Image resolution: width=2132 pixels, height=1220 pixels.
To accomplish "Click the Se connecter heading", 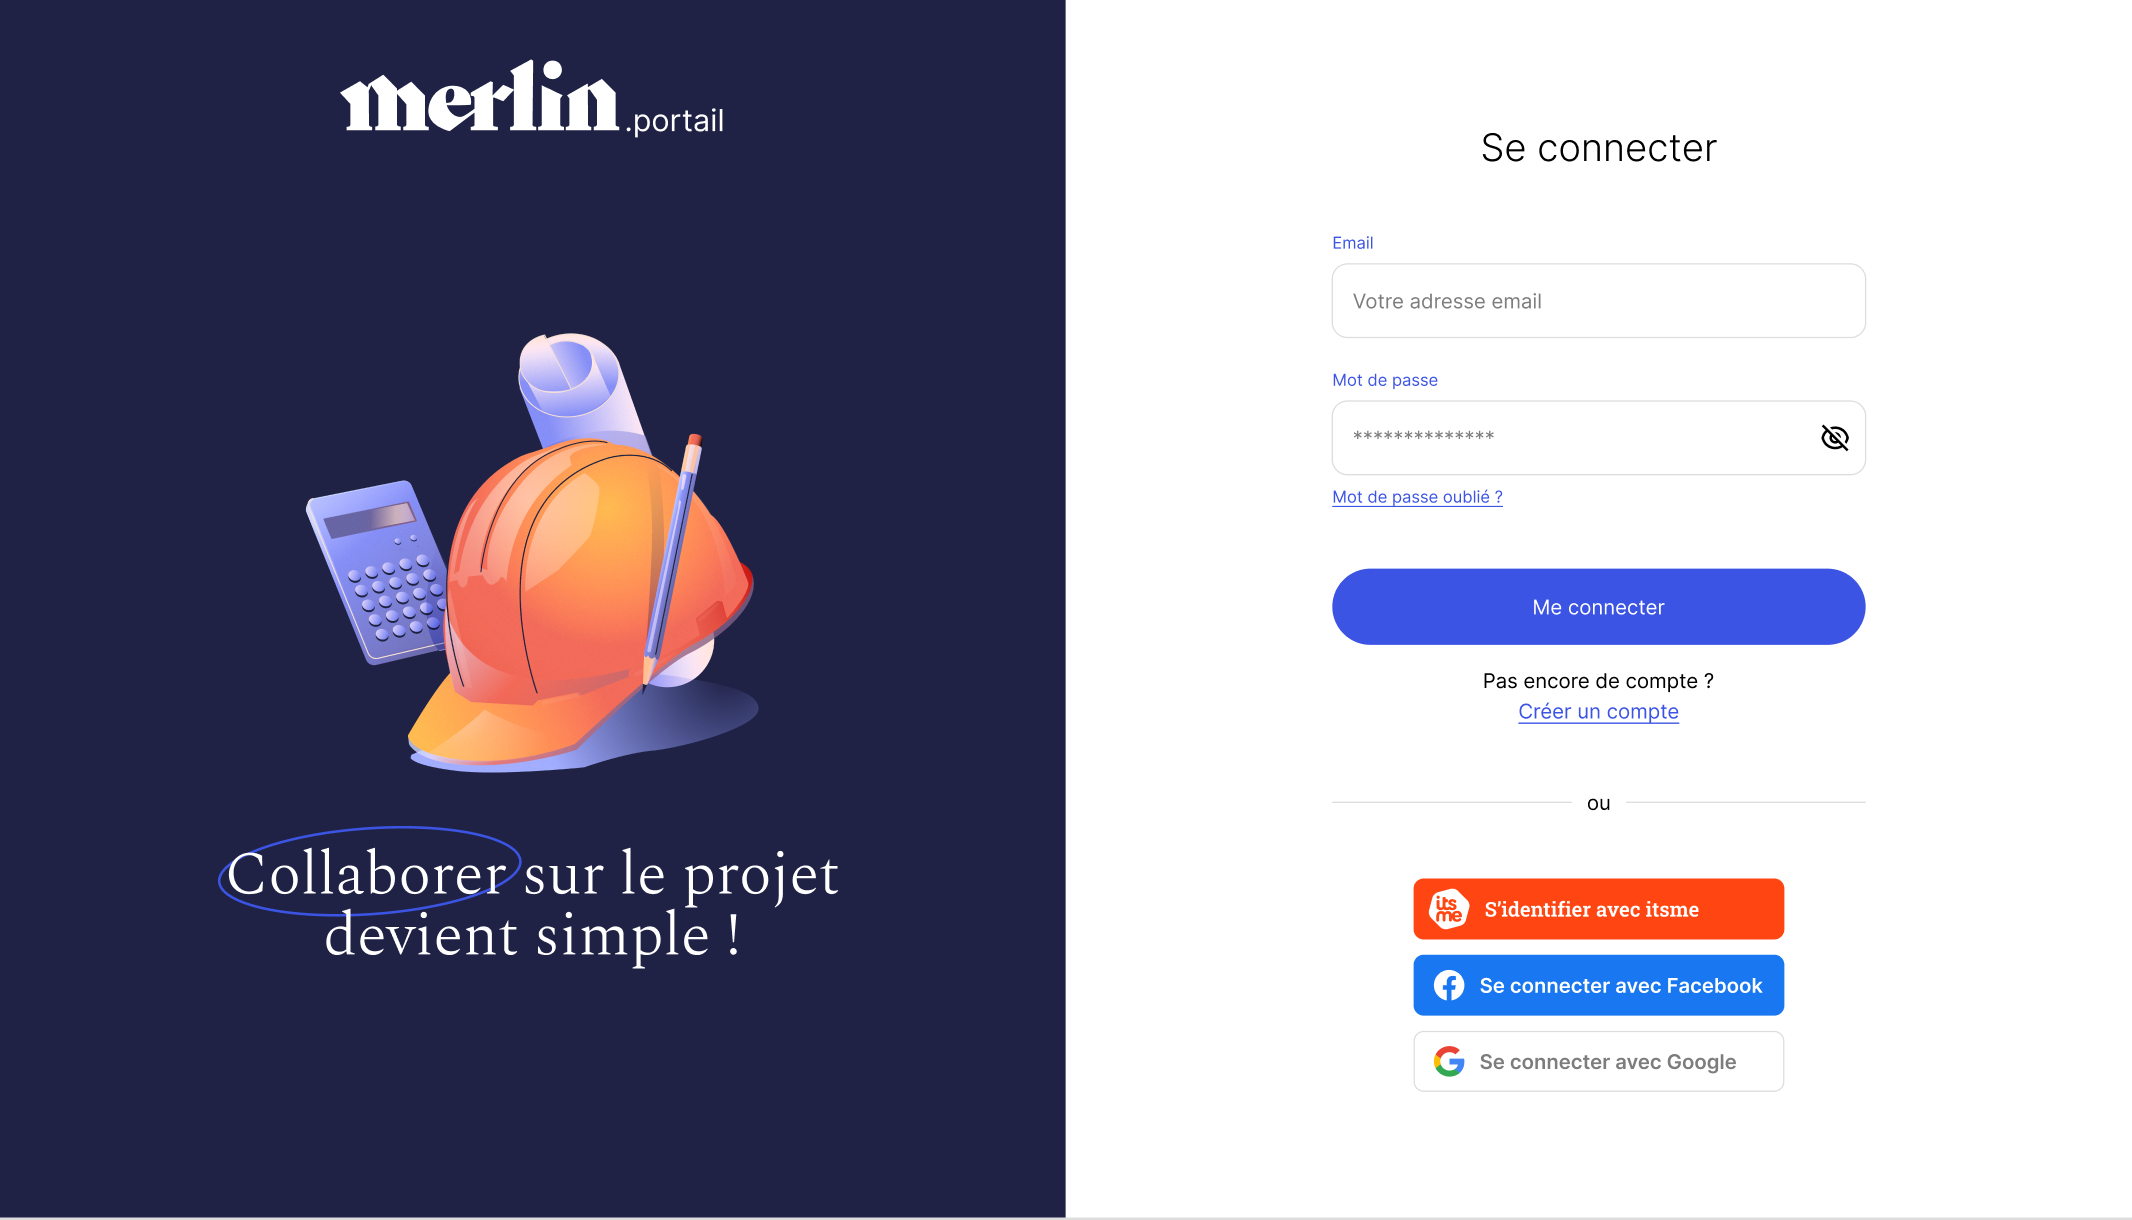I will coord(1598,148).
